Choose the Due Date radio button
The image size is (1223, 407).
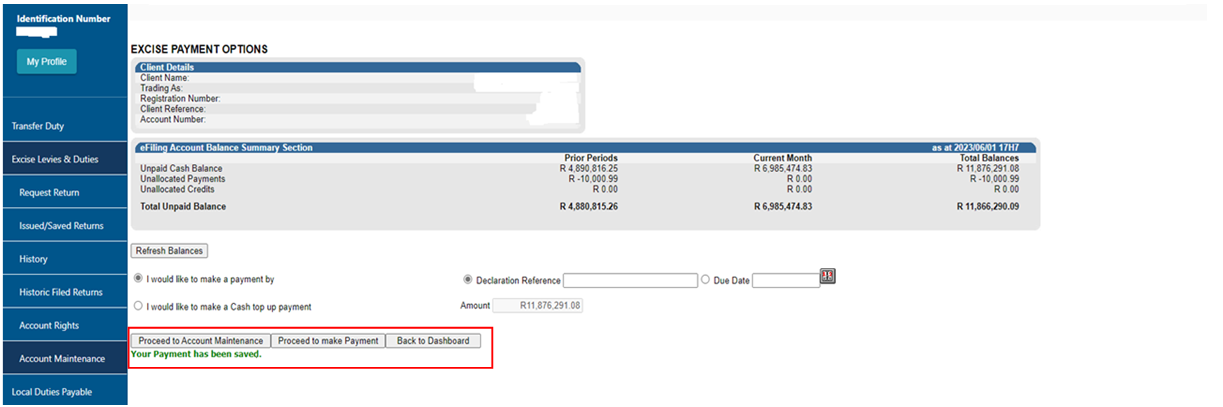point(706,281)
